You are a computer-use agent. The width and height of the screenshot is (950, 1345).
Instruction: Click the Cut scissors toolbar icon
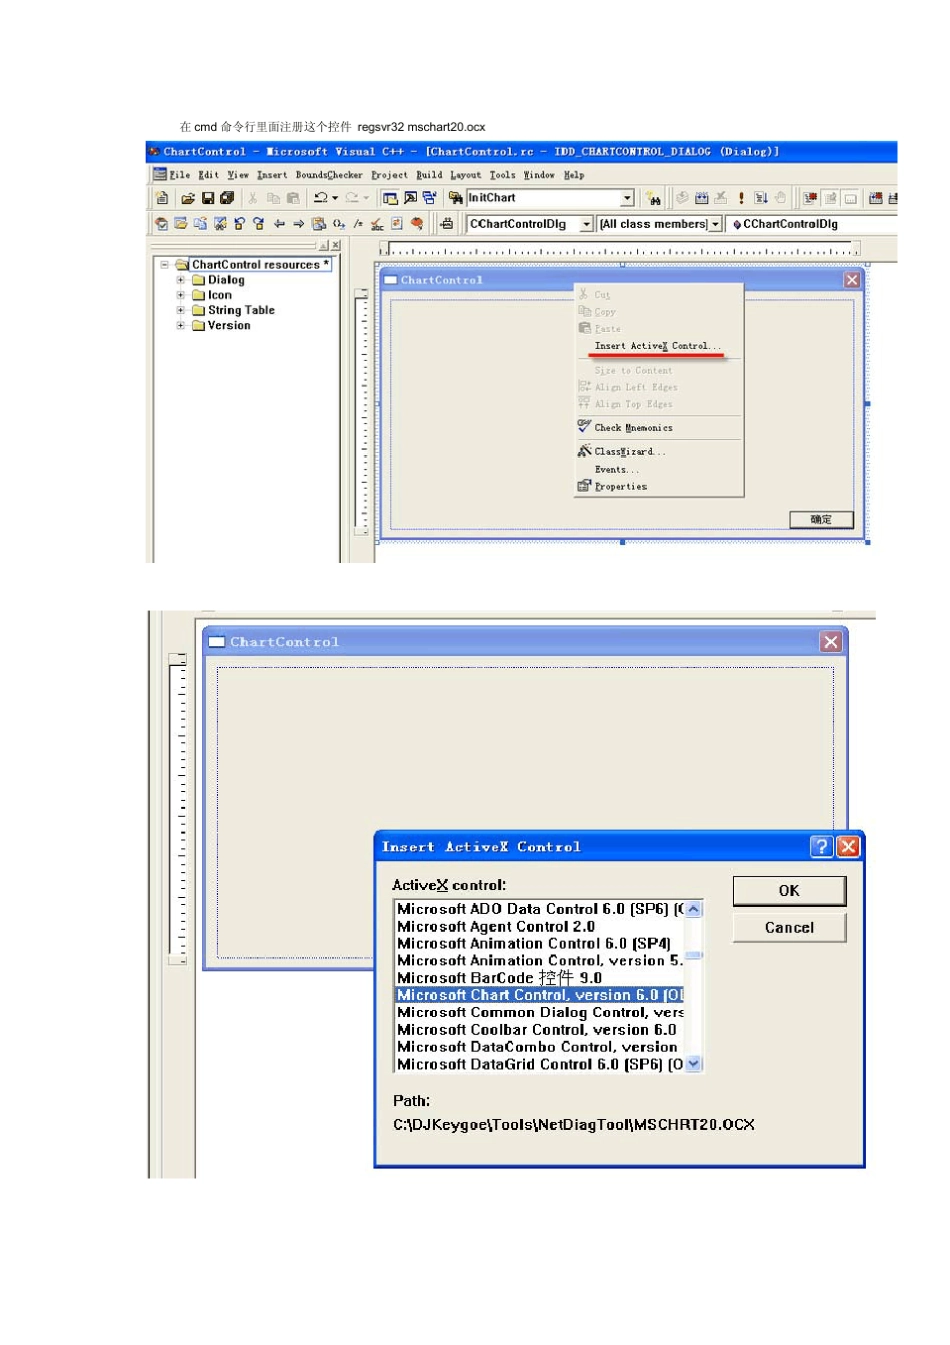point(253,198)
